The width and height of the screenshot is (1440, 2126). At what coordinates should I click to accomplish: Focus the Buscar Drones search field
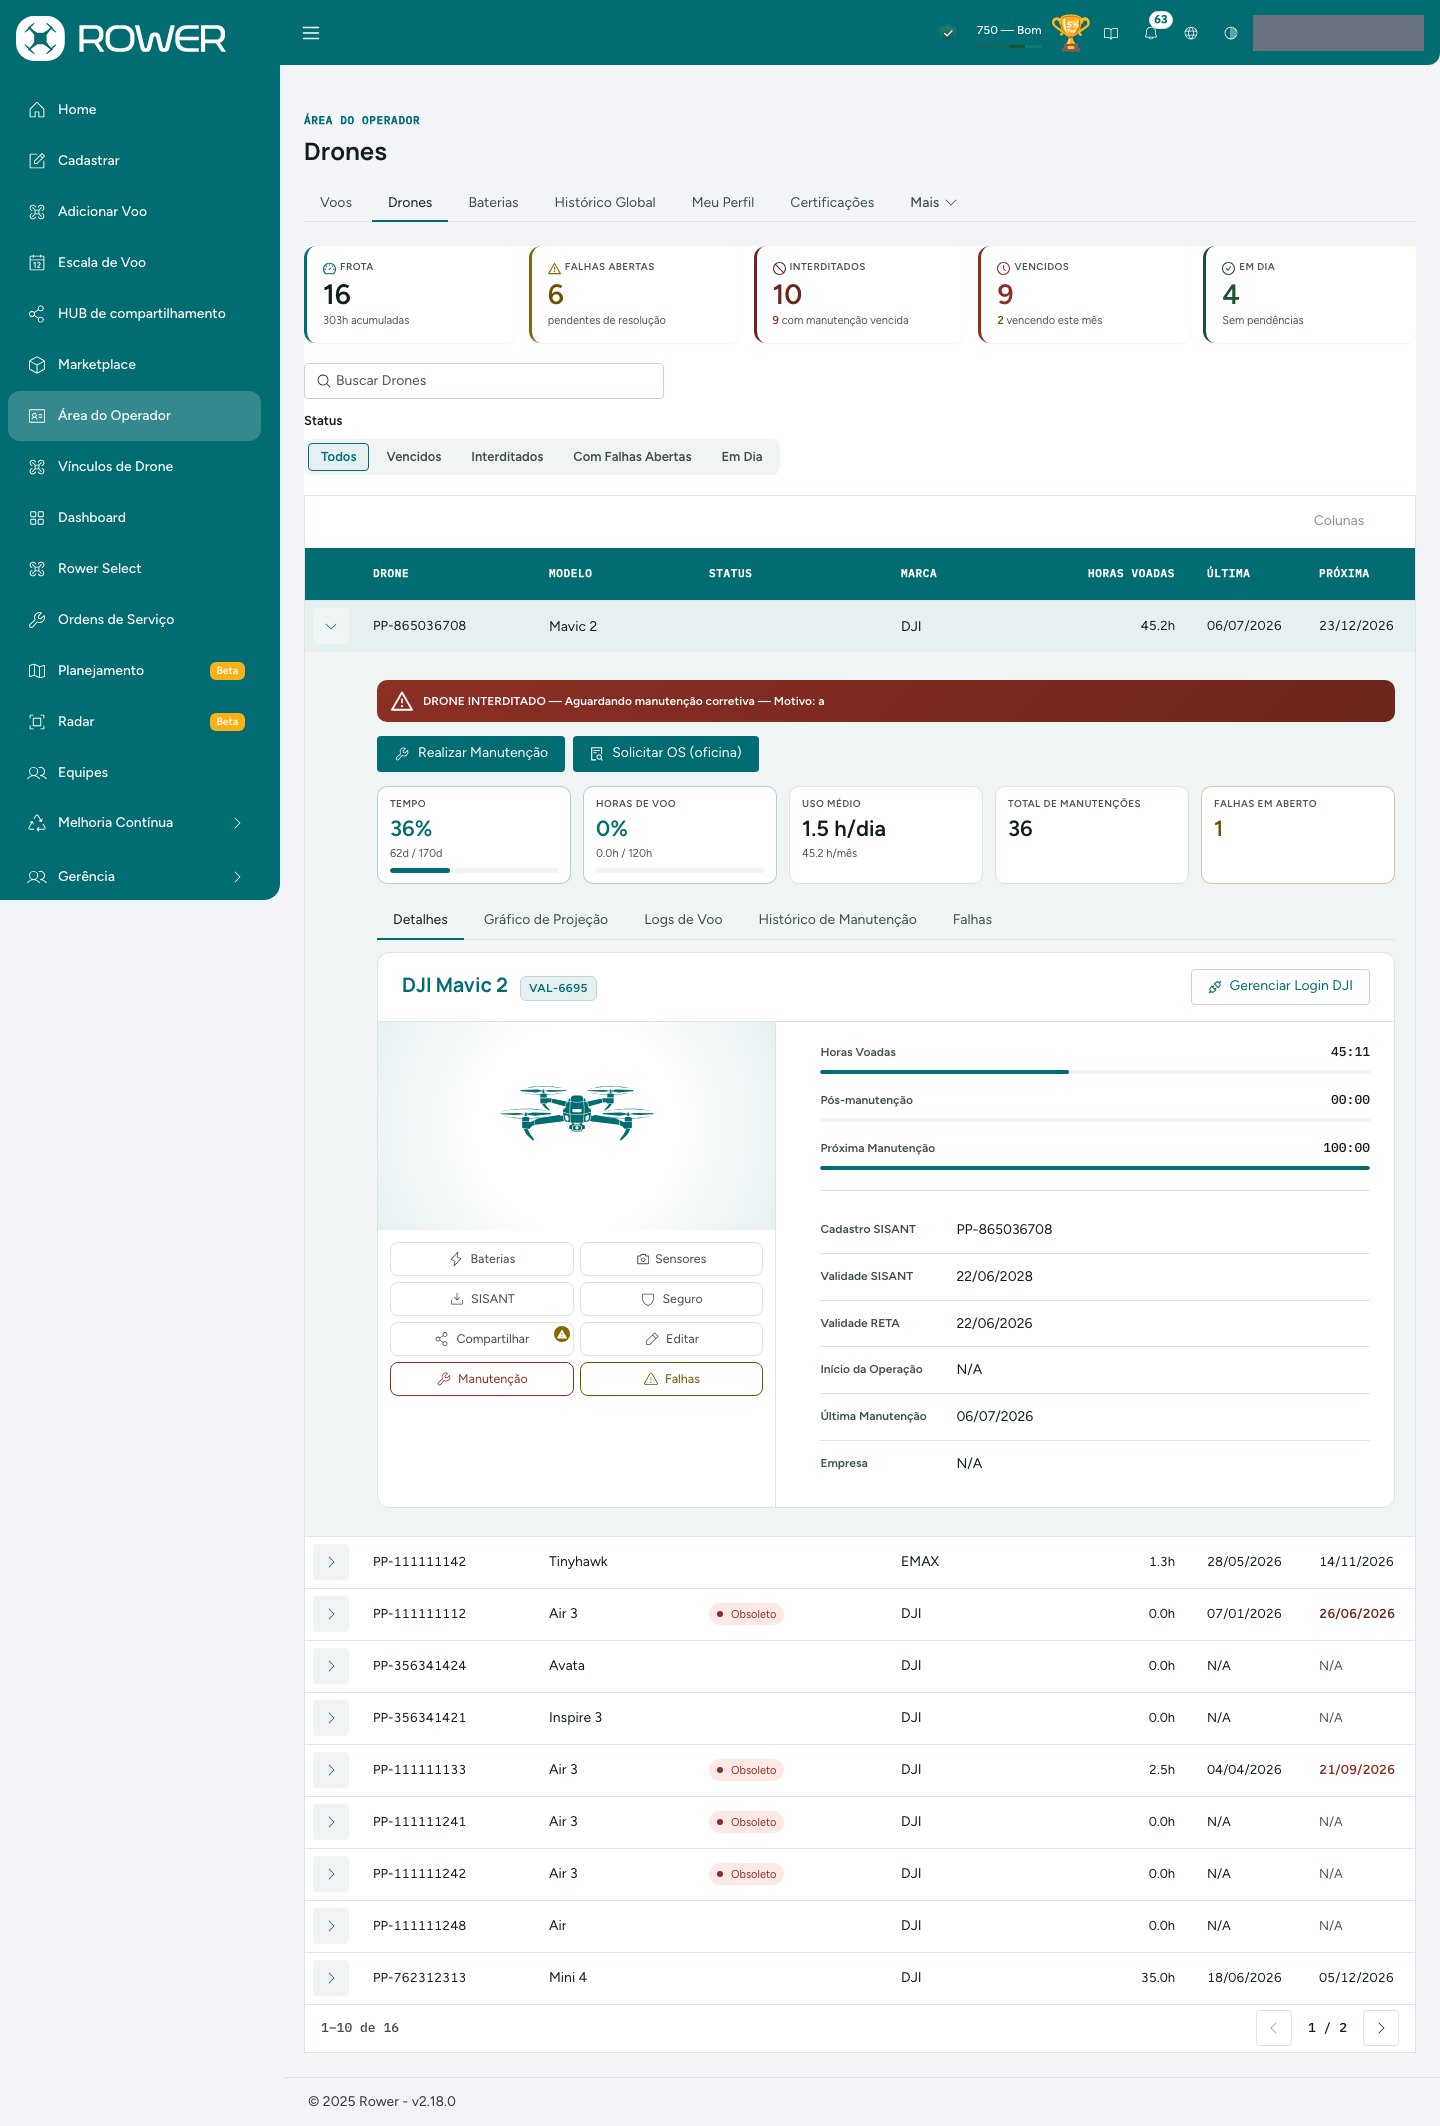(484, 381)
